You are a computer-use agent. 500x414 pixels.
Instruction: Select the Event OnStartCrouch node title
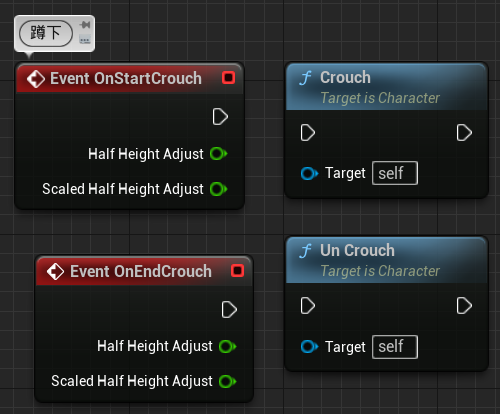coord(126,79)
